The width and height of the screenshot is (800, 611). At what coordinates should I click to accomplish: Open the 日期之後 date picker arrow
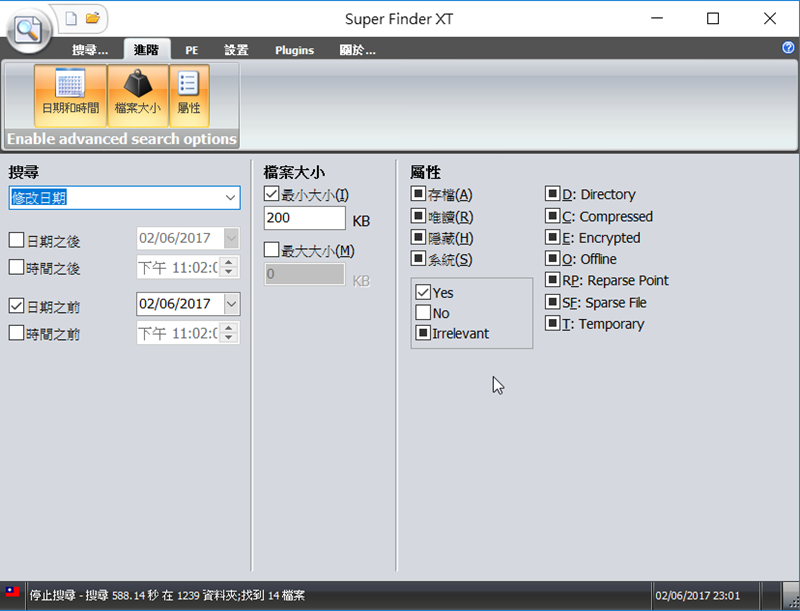tap(231, 238)
